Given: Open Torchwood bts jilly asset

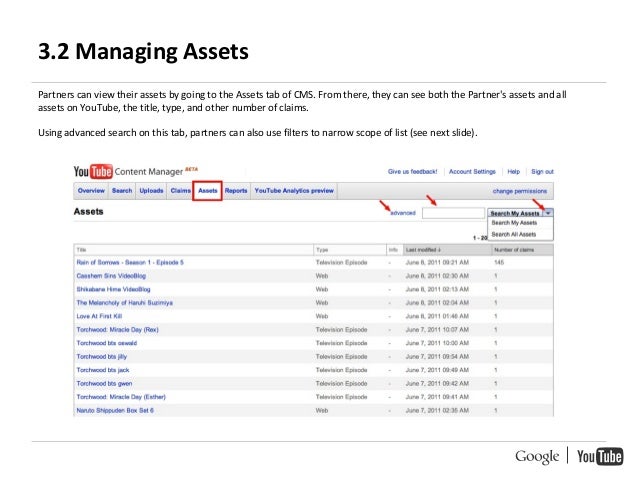Looking at the screenshot, I should (102, 357).
